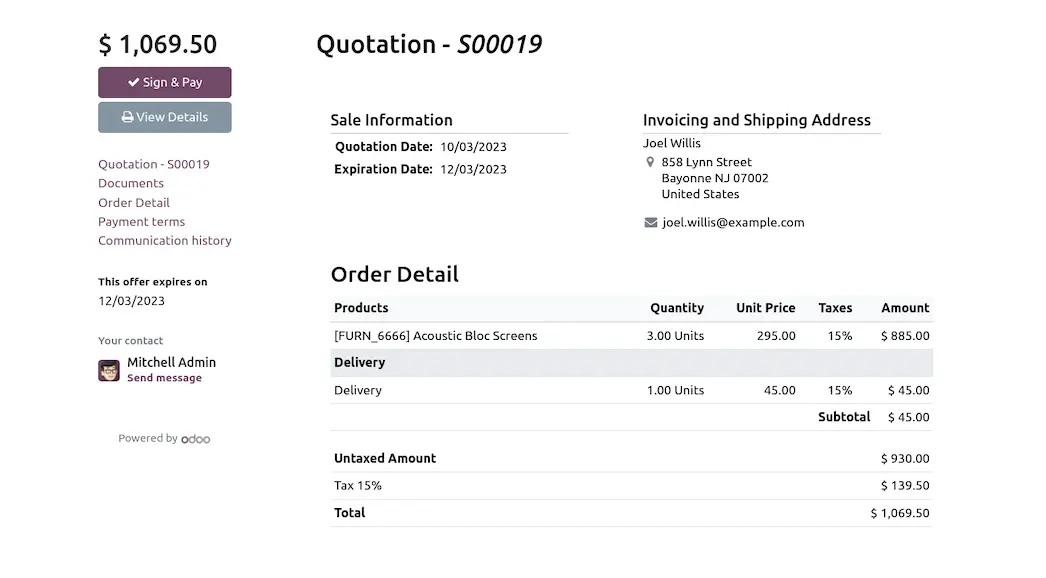The width and height of the screenshot is (1046, 578).
Task: Click the Products column header
Action: point(361,308)
